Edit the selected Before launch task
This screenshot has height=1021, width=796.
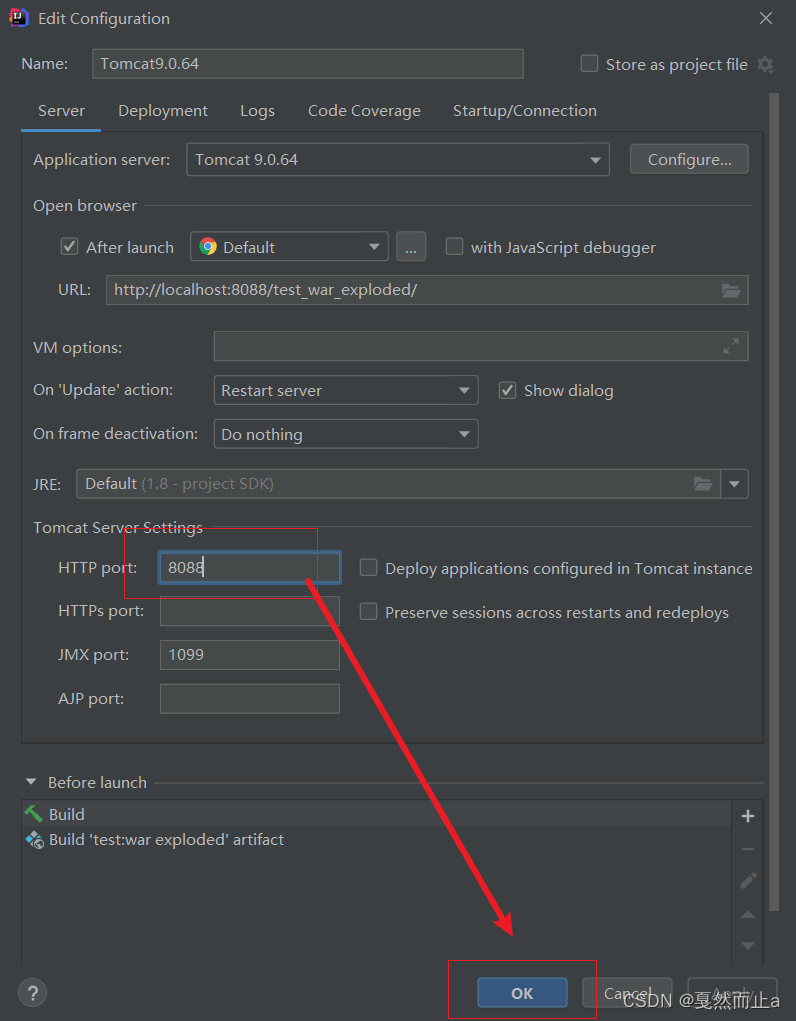coord(748,881)
